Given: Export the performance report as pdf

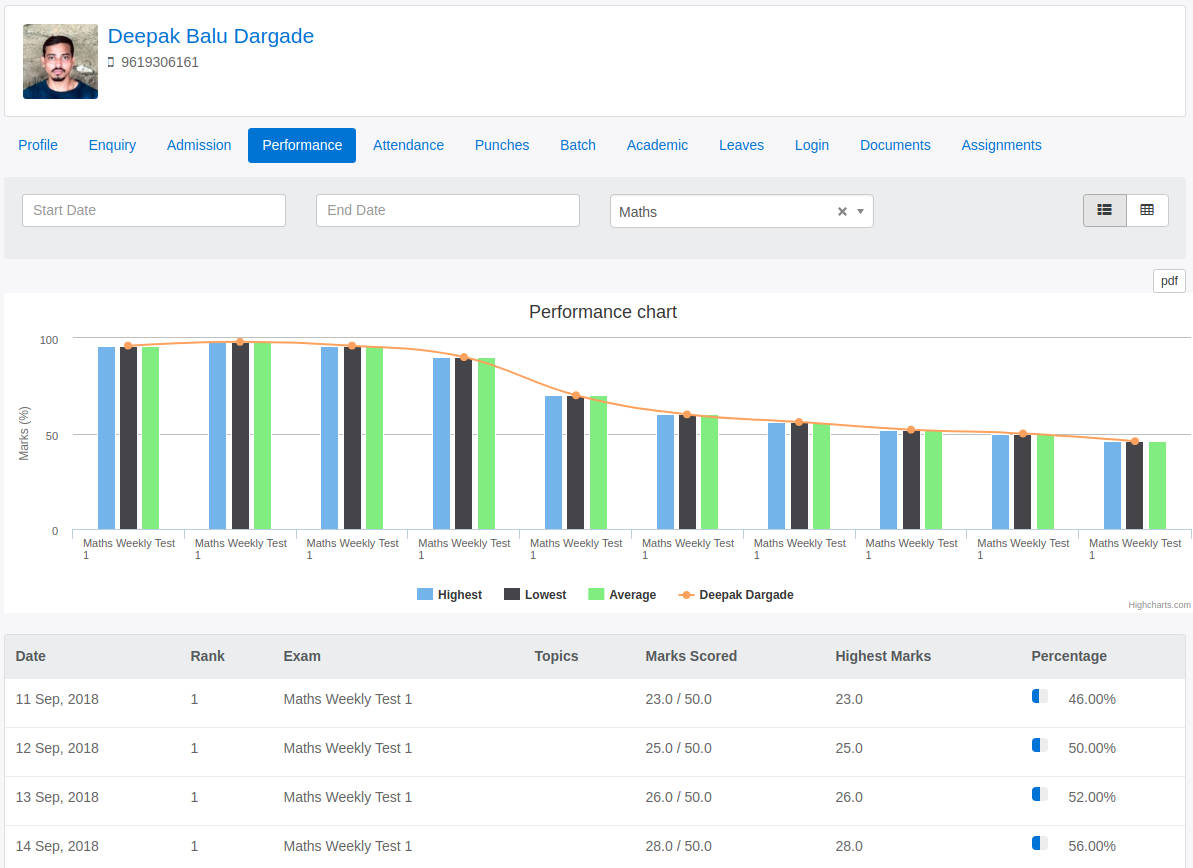Looking at the screenshot, I should (x=1168, y=281).
